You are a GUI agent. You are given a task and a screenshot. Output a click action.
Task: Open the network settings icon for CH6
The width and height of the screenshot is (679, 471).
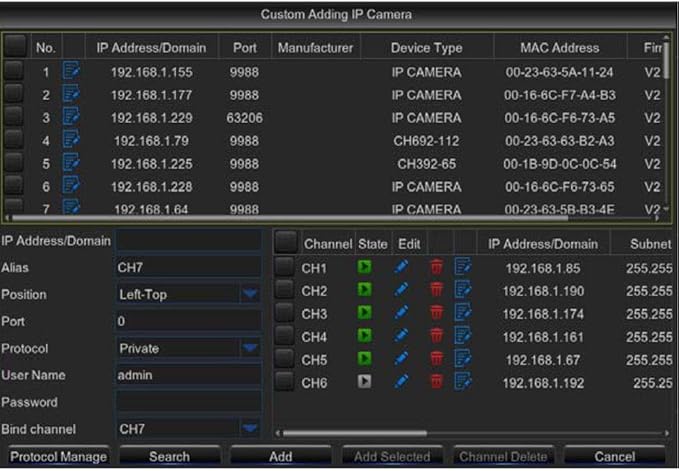coord(463,381)
